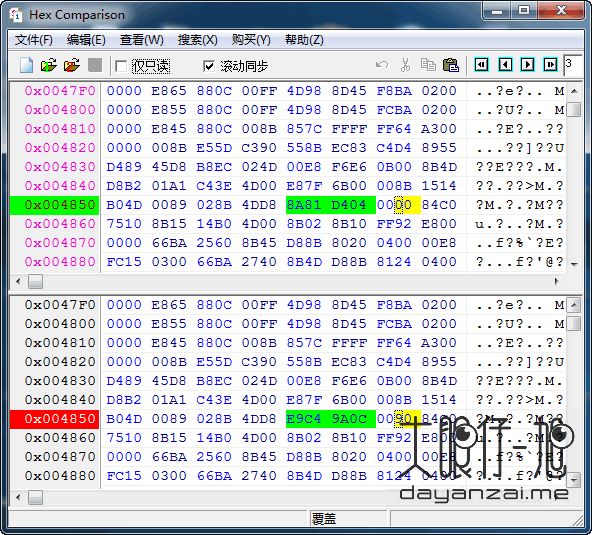
Task: Click the Cut scissors icon
Action: [x=405, y=65]
